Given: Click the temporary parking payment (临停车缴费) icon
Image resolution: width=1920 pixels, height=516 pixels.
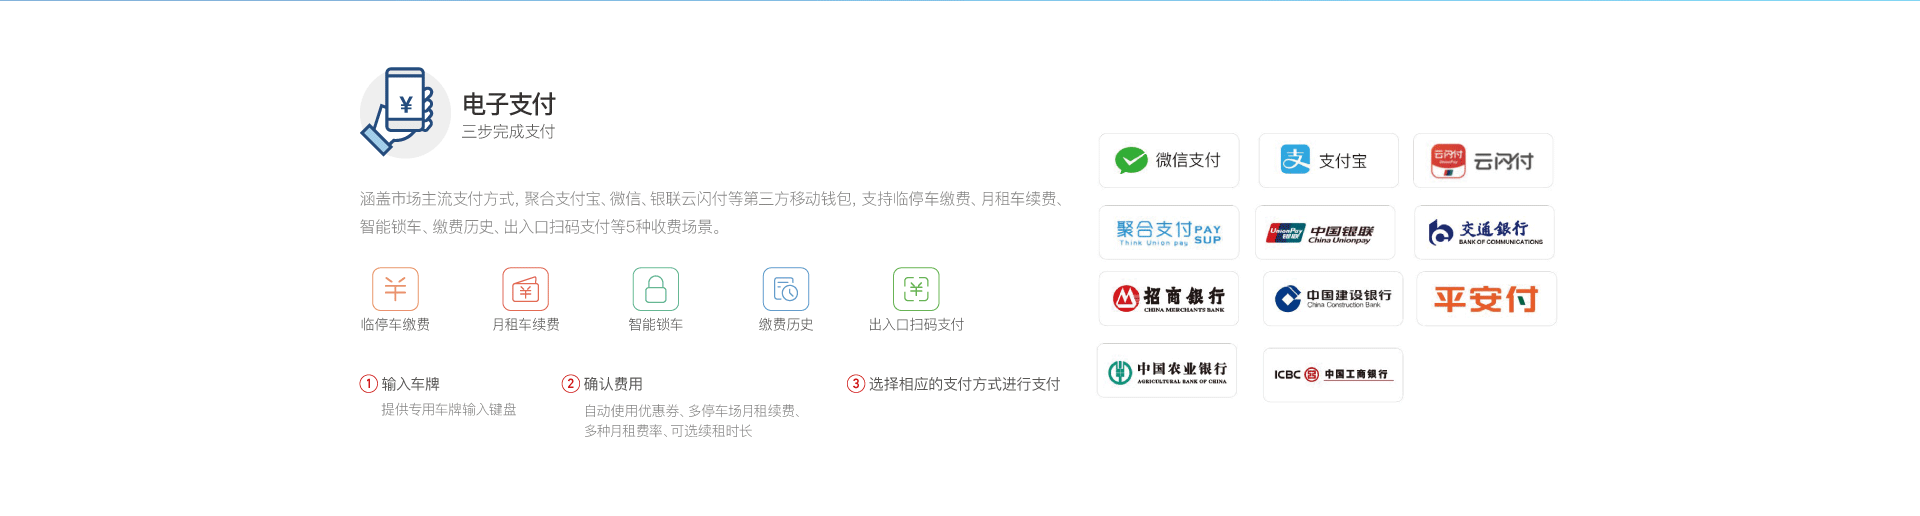Looking at the screenshot, I should pyautogui.click(x=395, y=289).
